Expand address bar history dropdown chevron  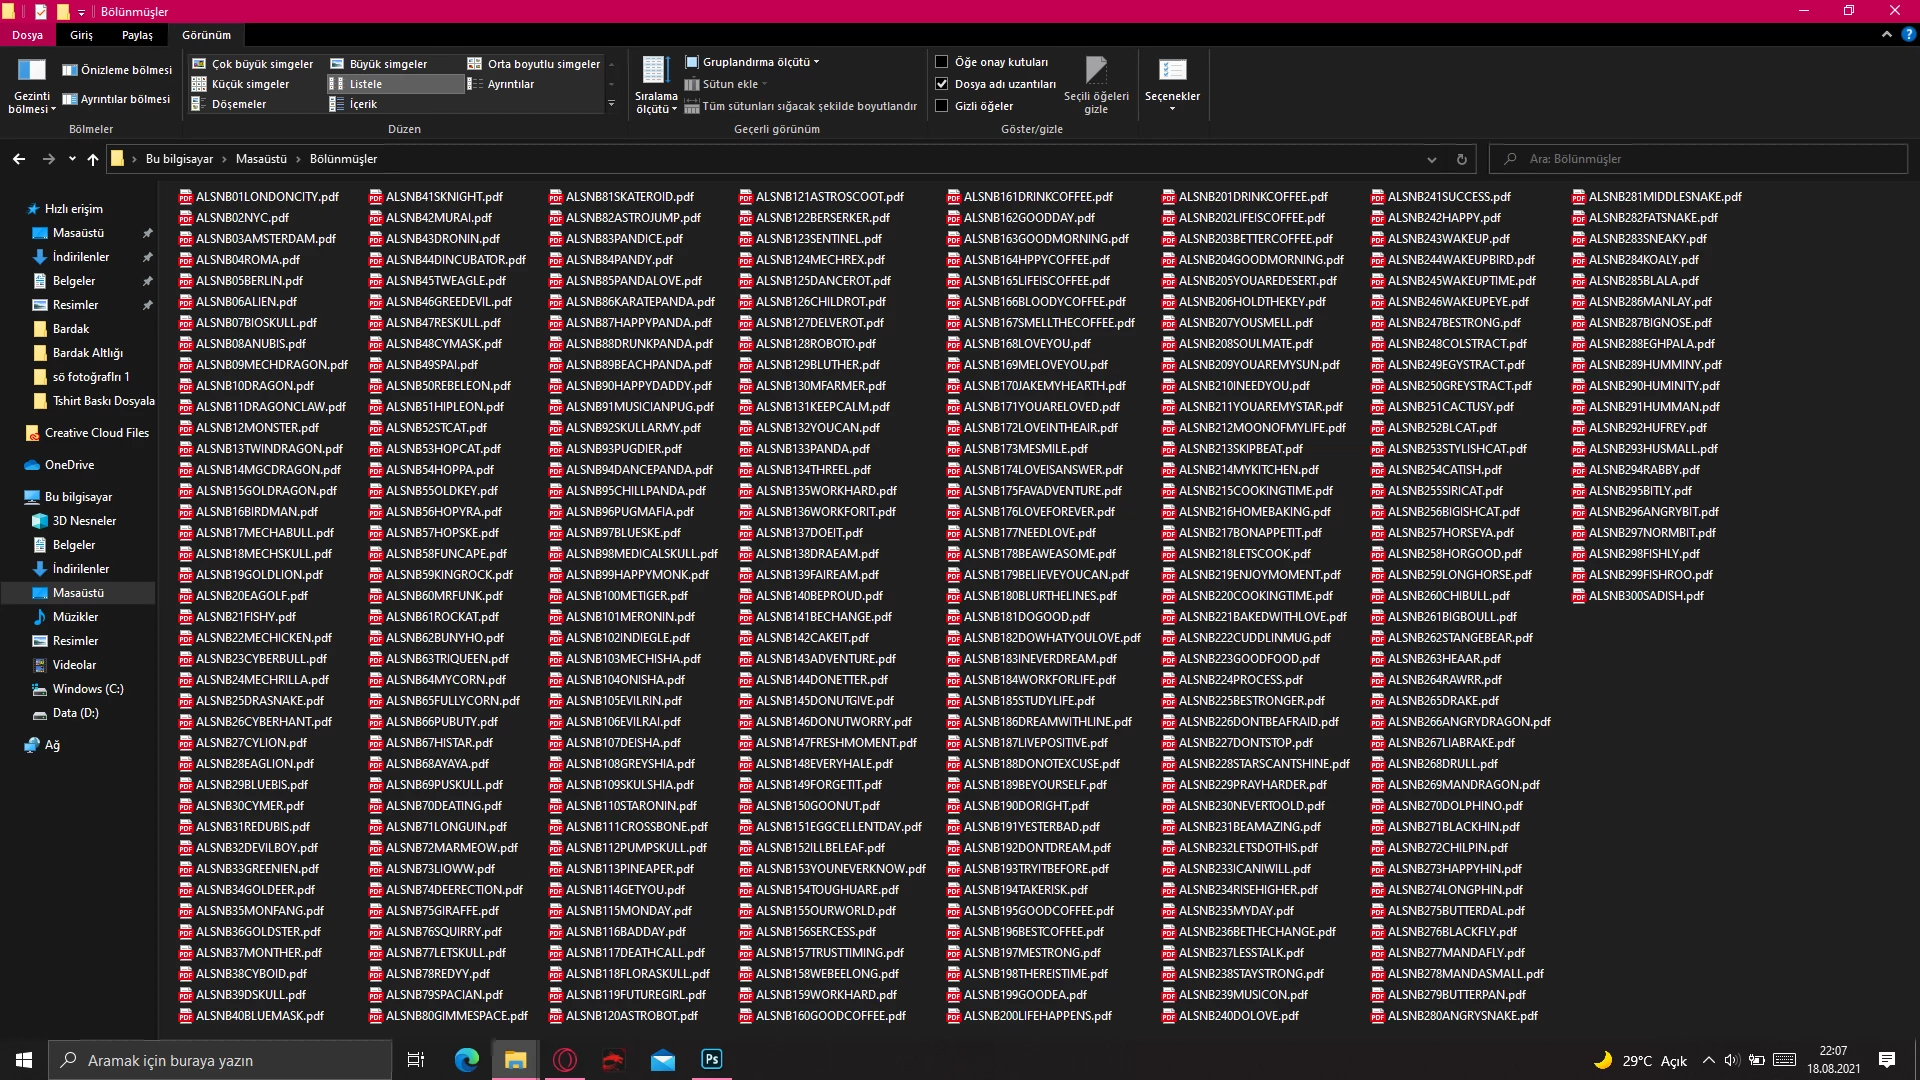point(1431,159)
